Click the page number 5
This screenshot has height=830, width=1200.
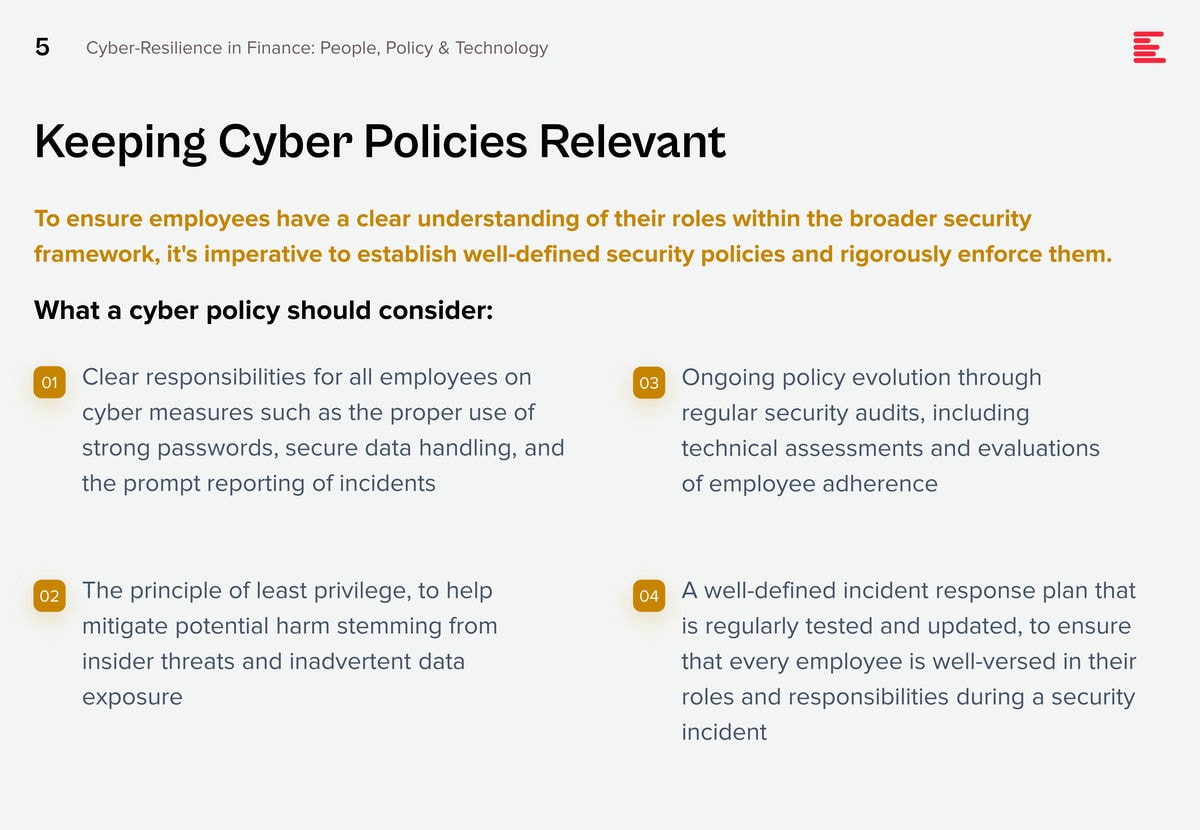(x=42, y=47)
